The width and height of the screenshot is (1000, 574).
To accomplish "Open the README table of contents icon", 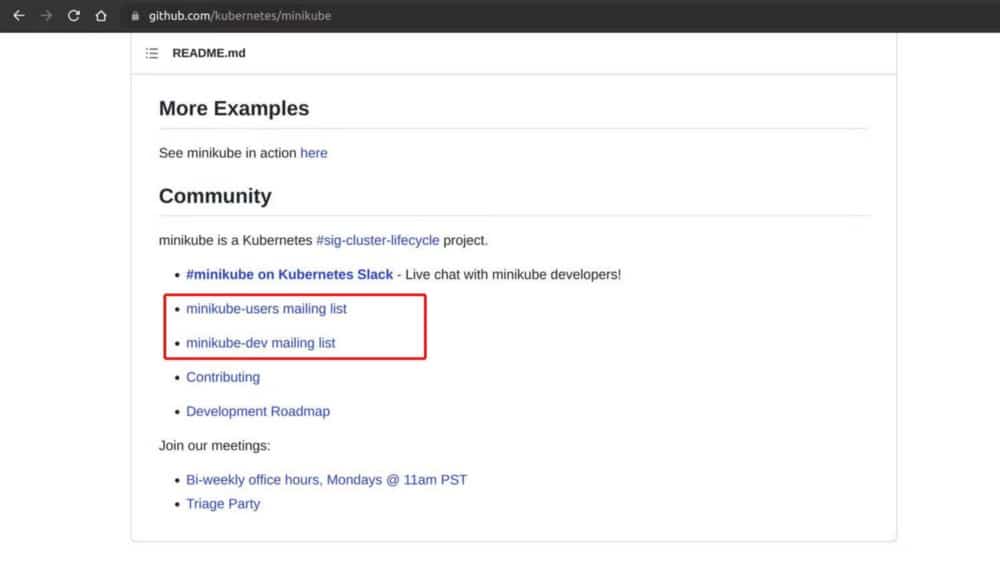I will (x=152, y=53).
